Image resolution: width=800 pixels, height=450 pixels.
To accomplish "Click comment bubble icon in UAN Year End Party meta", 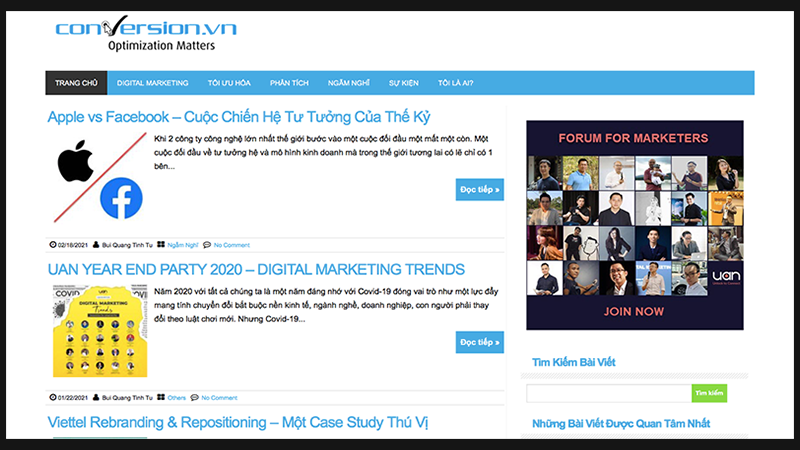I will (194, 397).
